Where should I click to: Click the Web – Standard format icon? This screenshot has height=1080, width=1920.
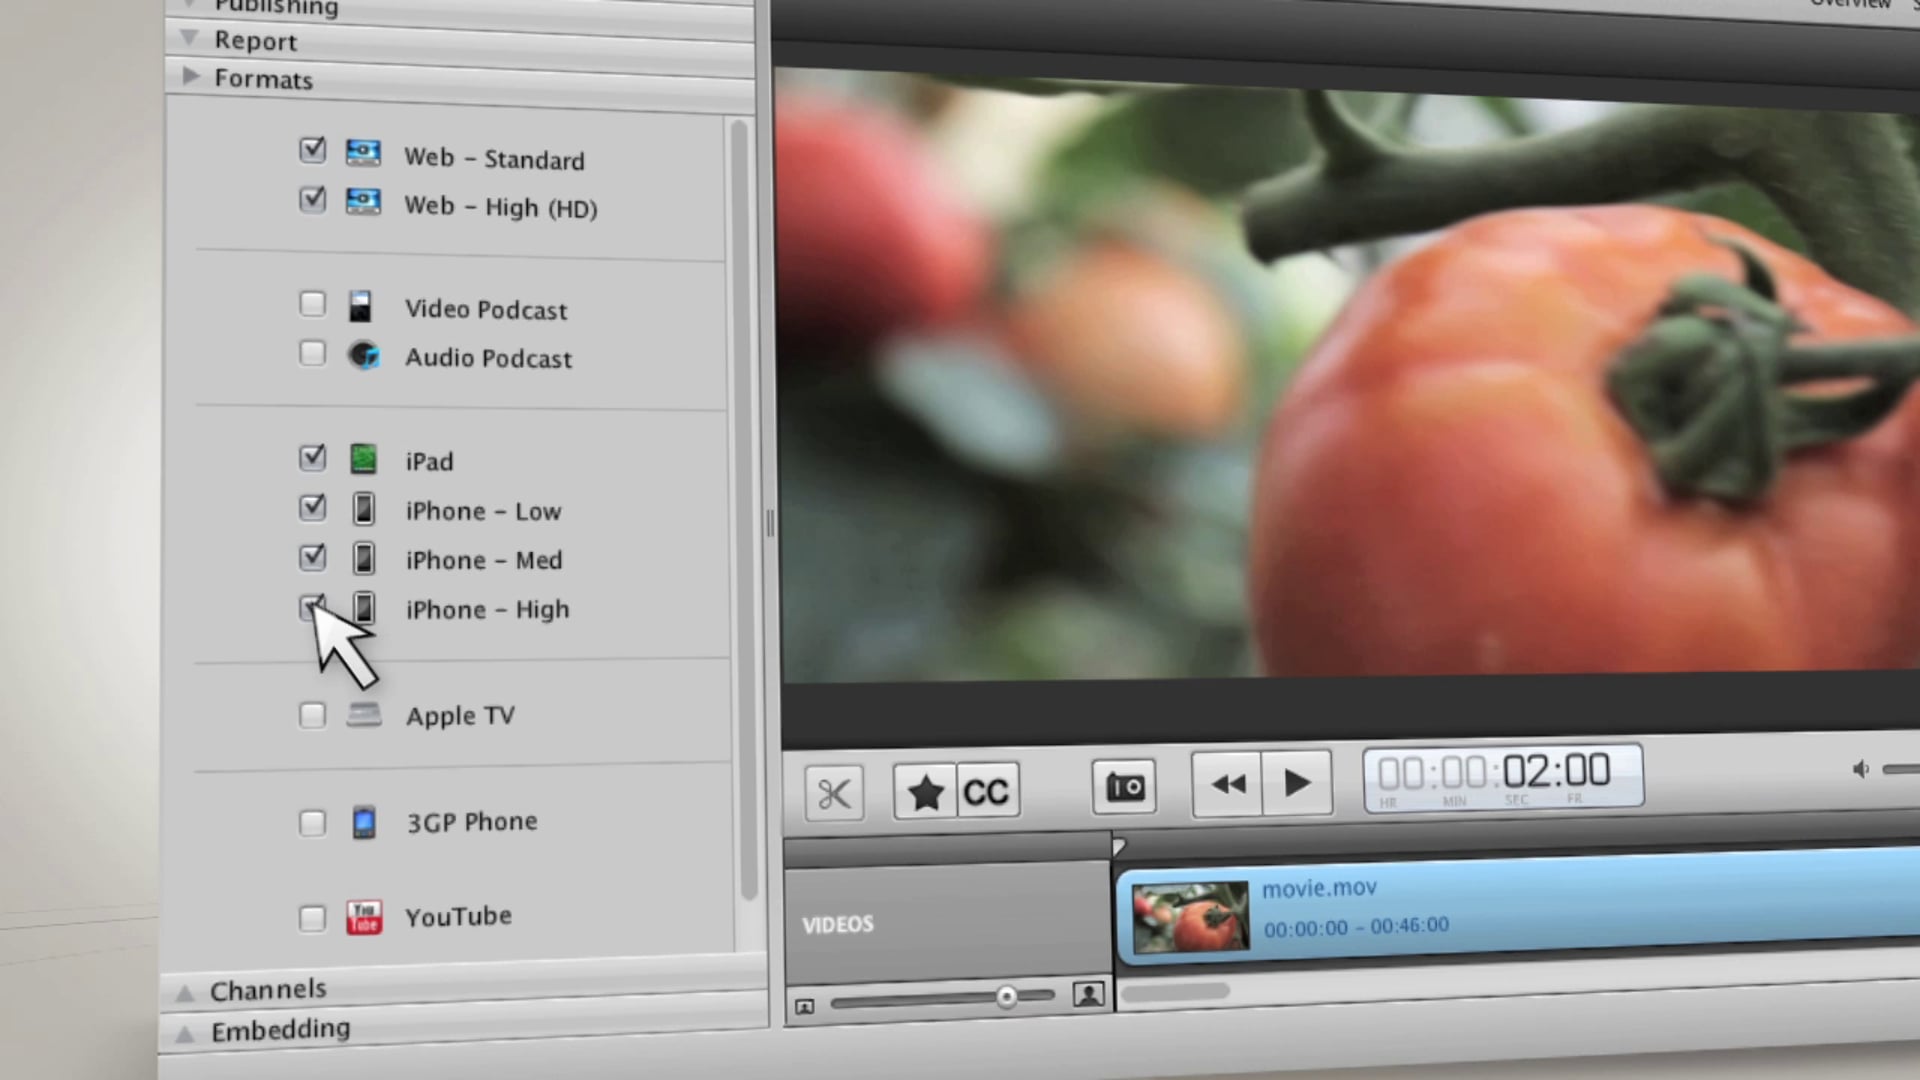point(363,152)
